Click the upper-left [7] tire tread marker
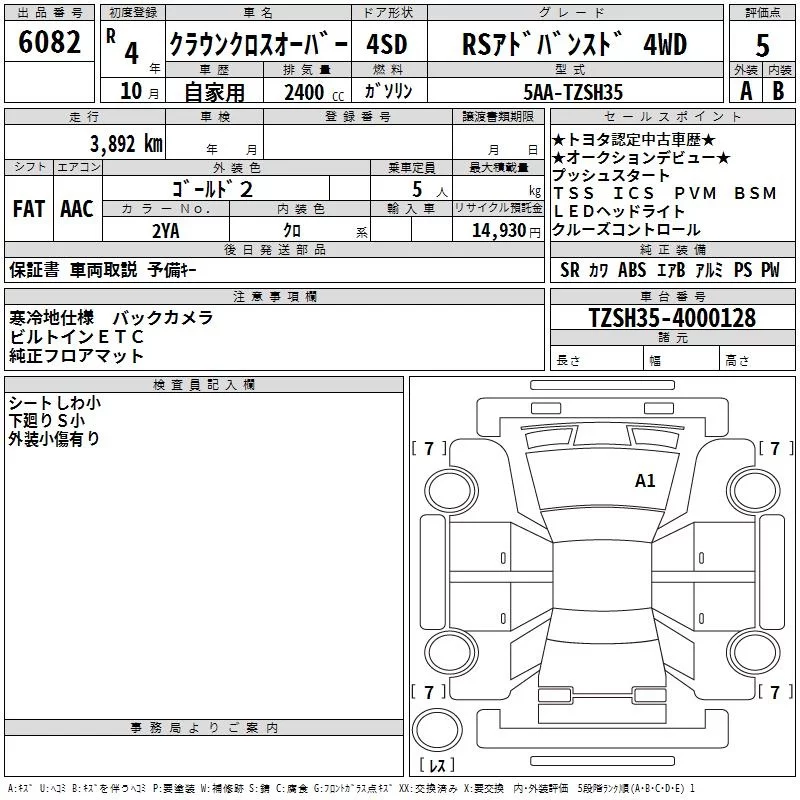This screenshot has height=800, width=800. point(429,449)
